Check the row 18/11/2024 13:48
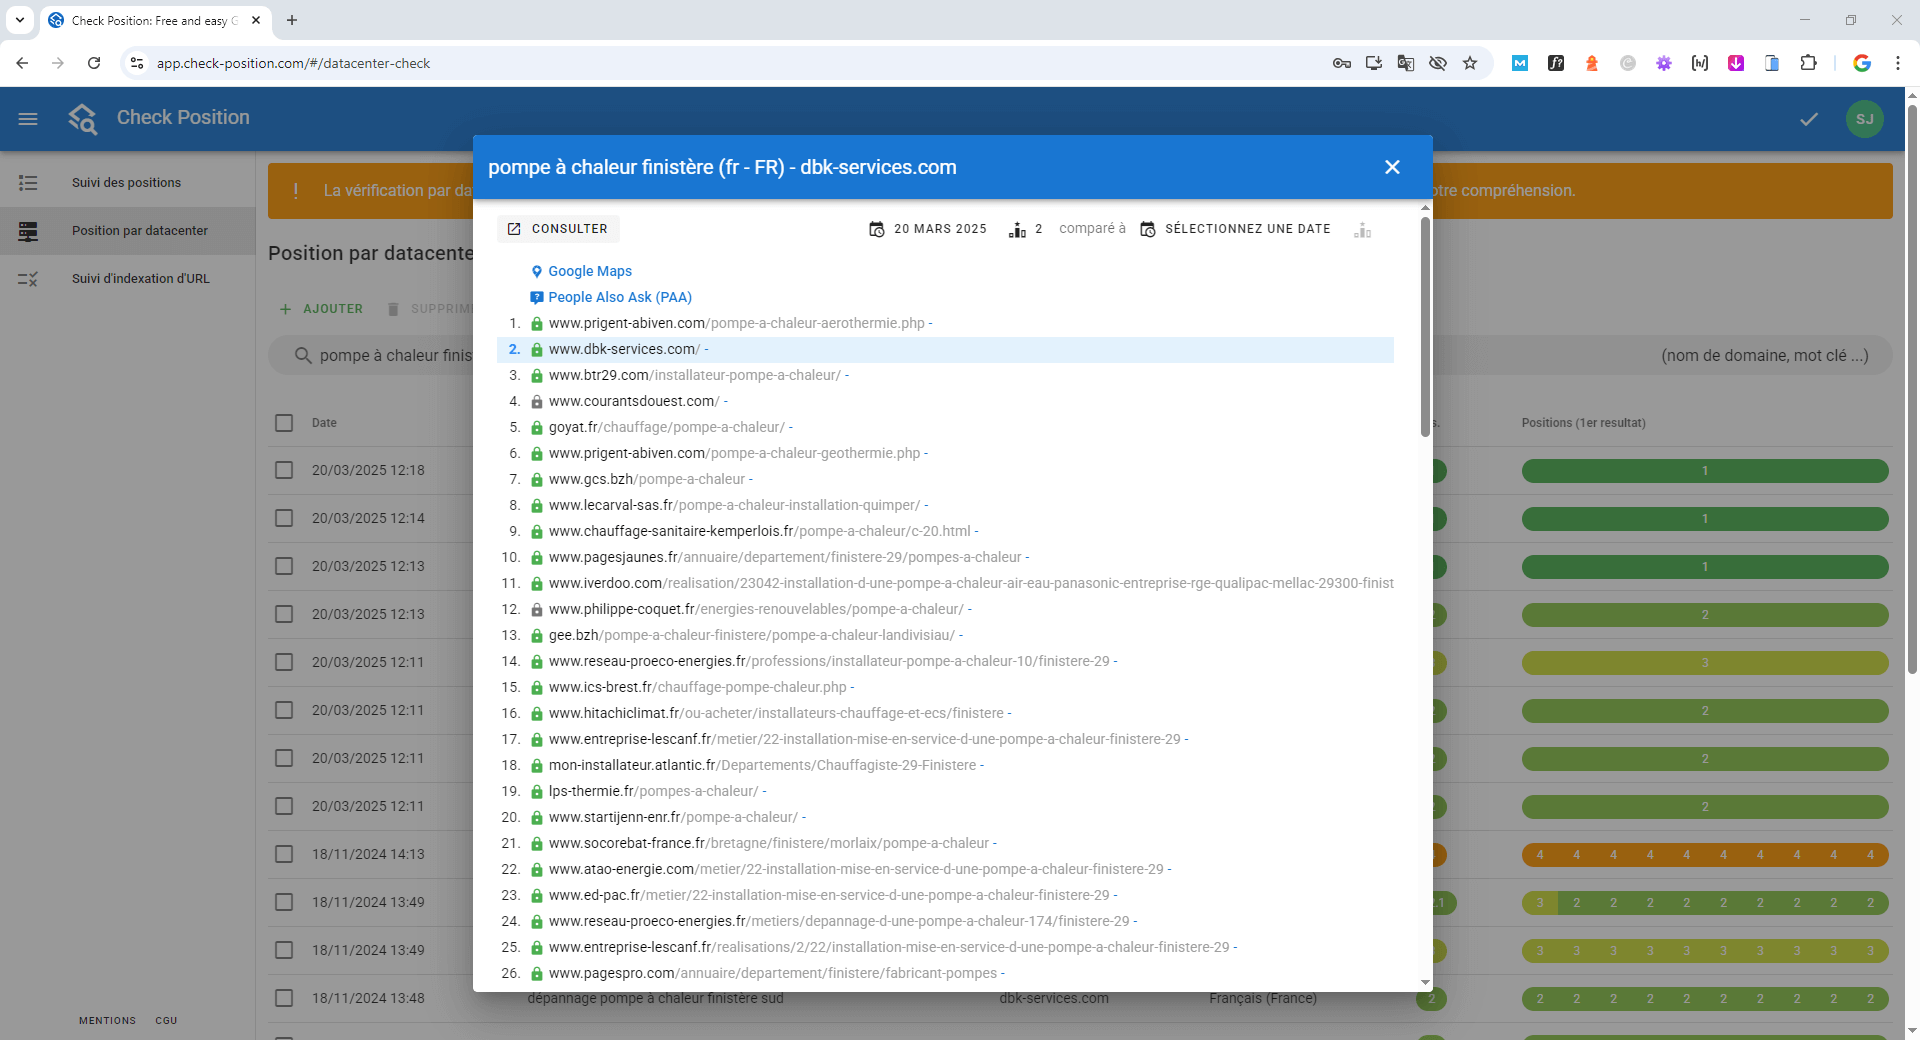 click(284, 998)
